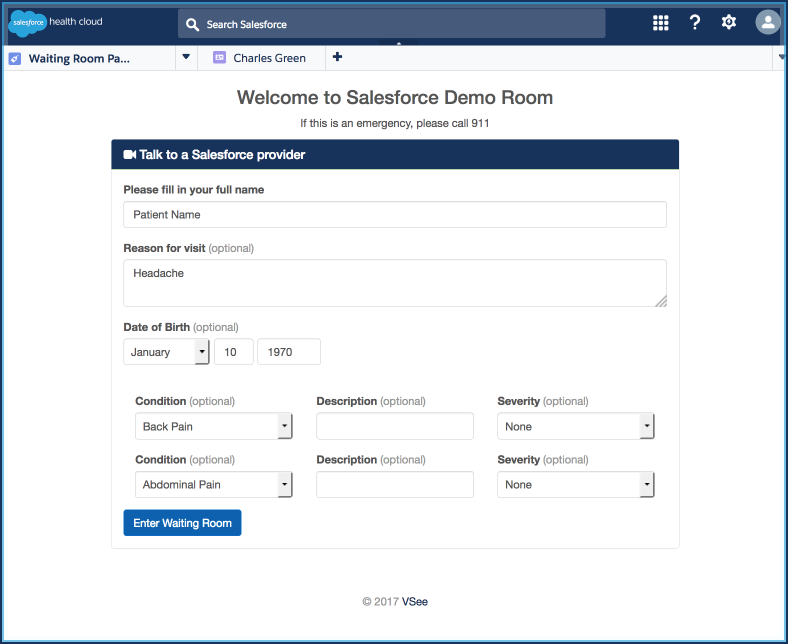
Task: Click 'Talk to a Salesforce provider' header
Action: (x=222, y=155)
